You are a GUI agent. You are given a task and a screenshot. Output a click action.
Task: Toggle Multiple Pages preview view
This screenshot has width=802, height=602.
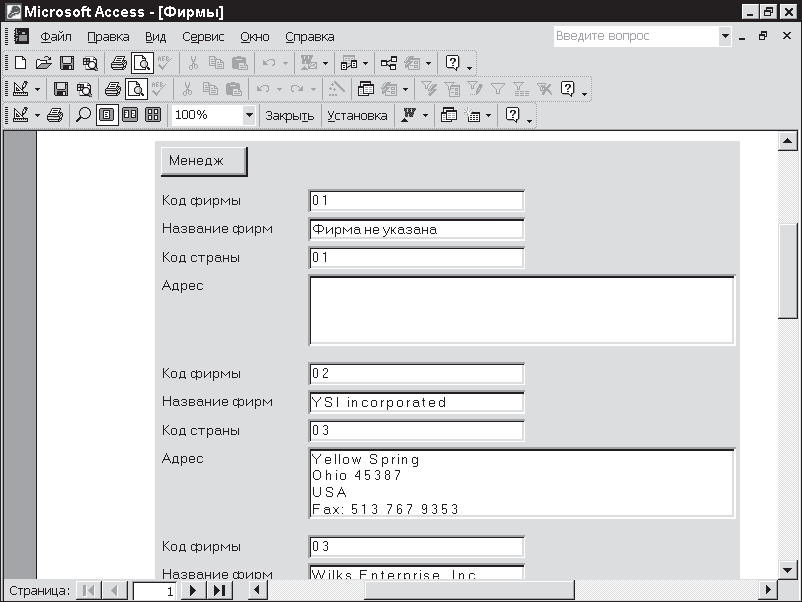(x=153, y=115)
